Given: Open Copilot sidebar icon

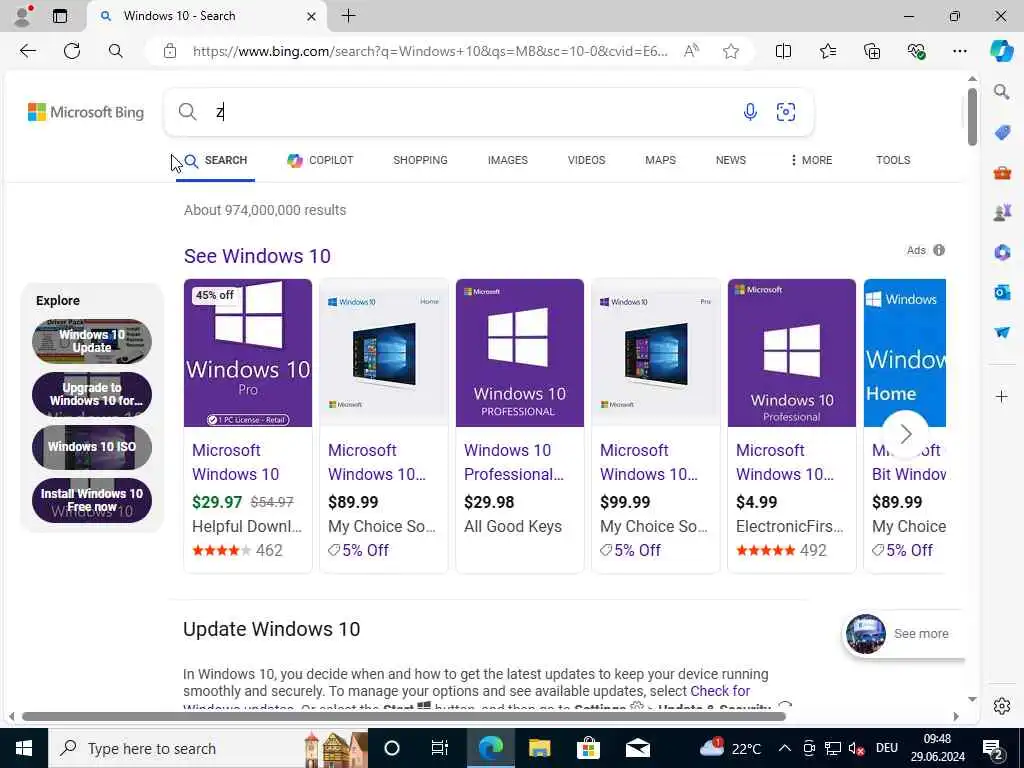Looking at the screenshot, I should 1001,51.
